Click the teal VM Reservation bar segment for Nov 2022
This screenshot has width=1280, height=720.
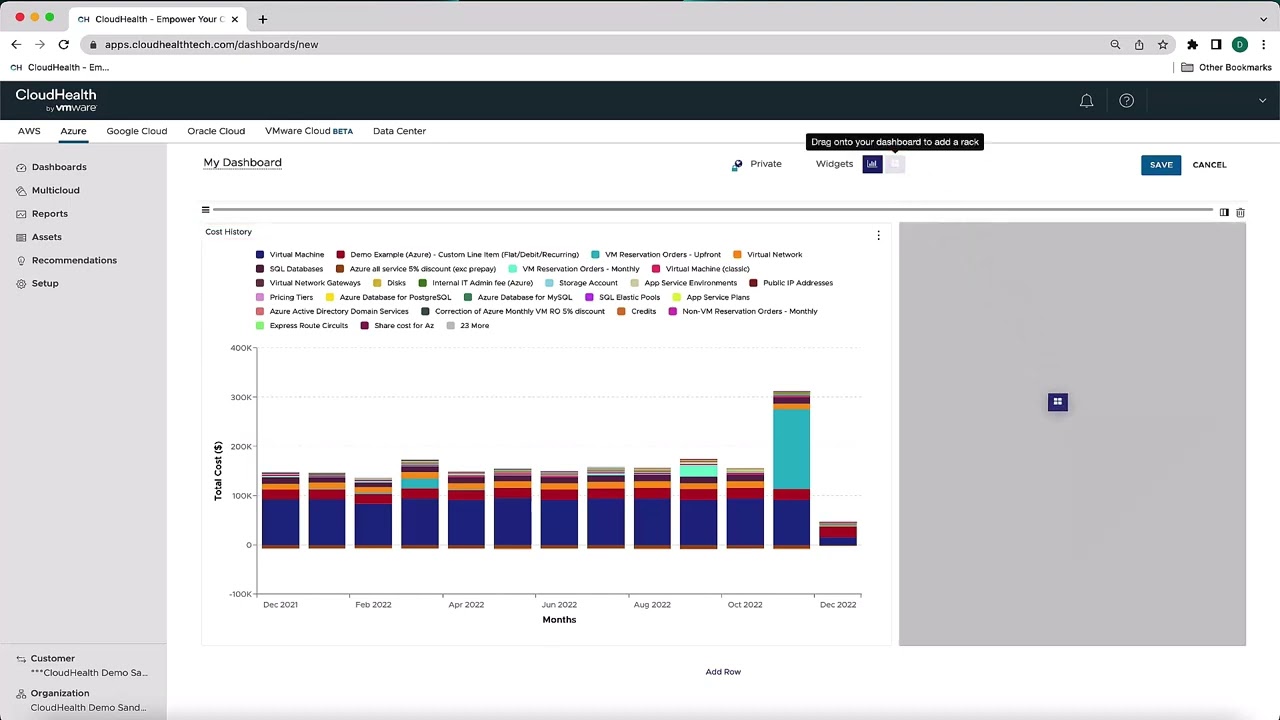click(x=791, y=449)
